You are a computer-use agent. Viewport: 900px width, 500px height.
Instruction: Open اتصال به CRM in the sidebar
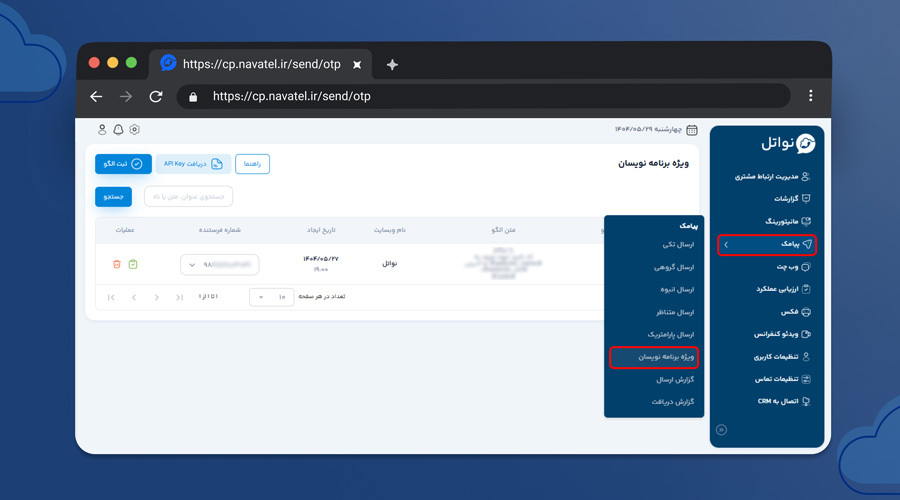tap(783, 402)
